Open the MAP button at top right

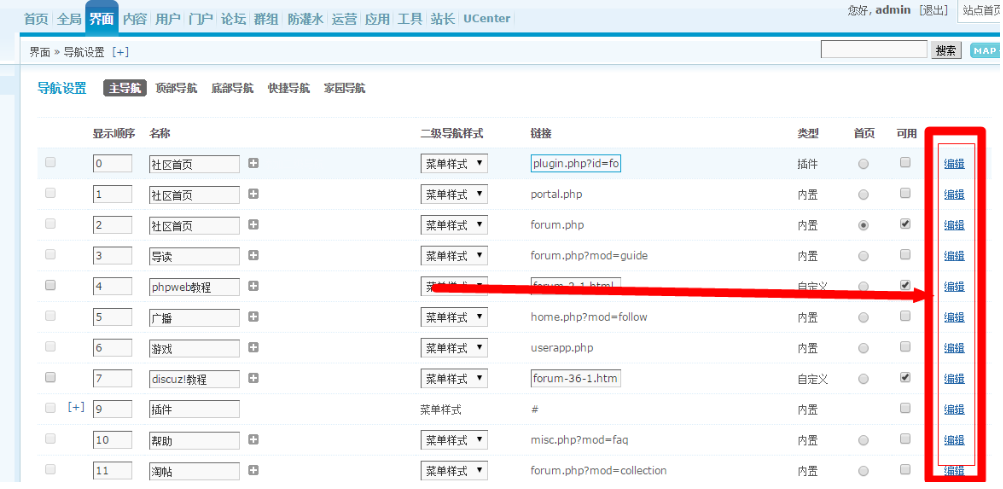coord(986,51)
